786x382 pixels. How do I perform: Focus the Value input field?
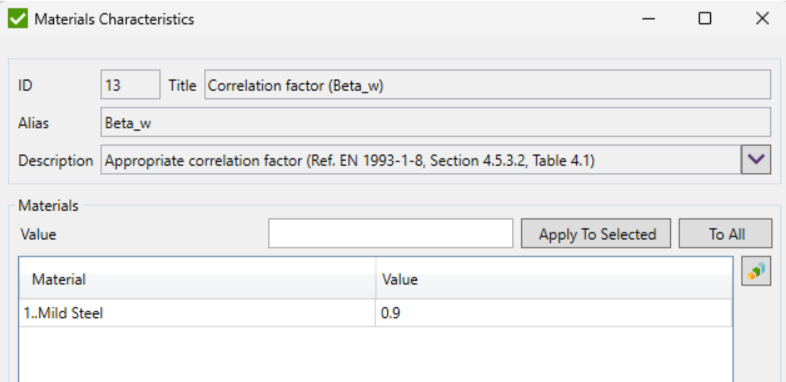pyautogui.click(x=390, y=234)
